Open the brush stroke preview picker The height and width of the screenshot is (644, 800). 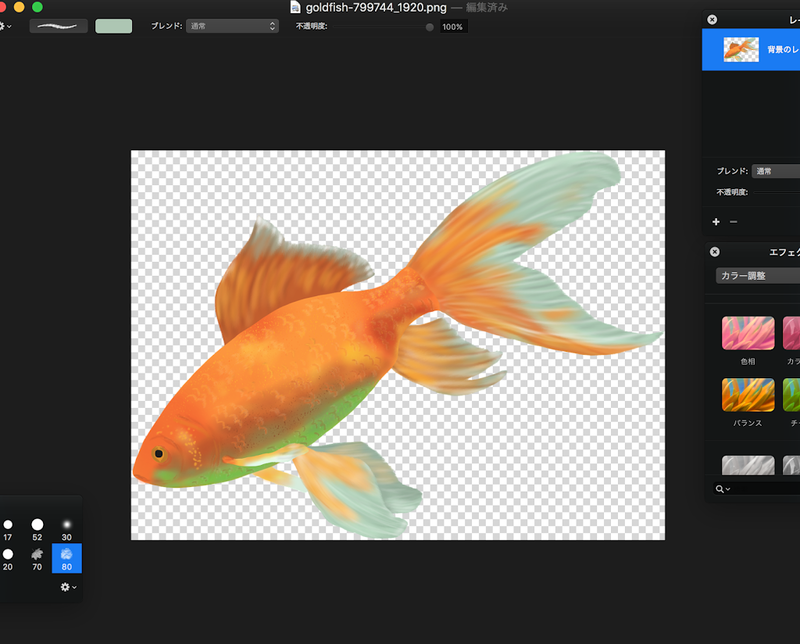[x=58, y=26]
